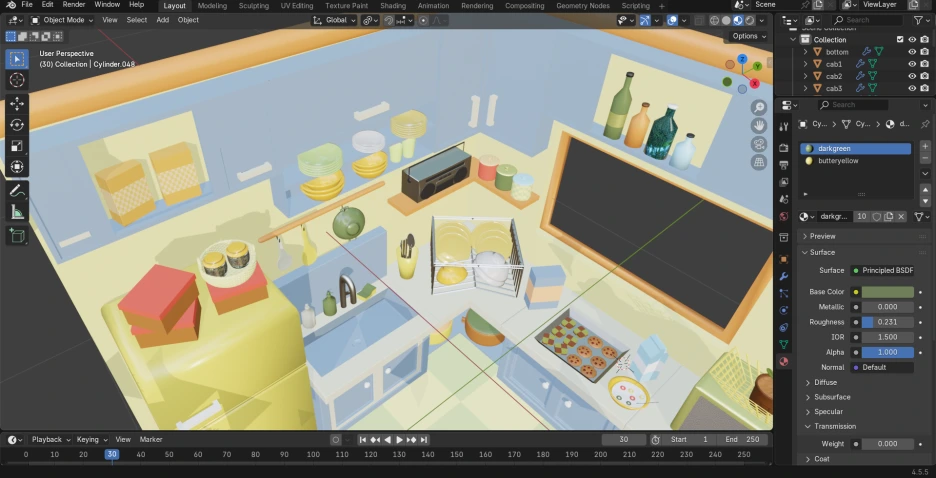
Task: Switch perspective/orthographic grid icon
Action: pyautogui.click(x=759, y=162)
